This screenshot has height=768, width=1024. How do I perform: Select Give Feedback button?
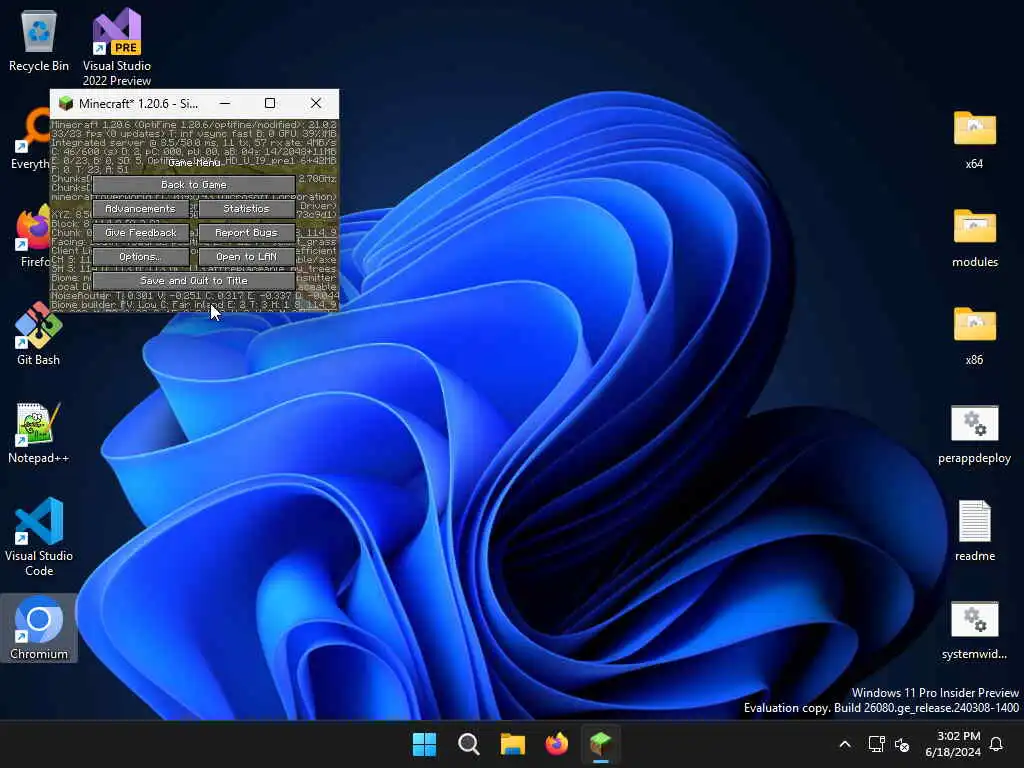coord(140,232)
